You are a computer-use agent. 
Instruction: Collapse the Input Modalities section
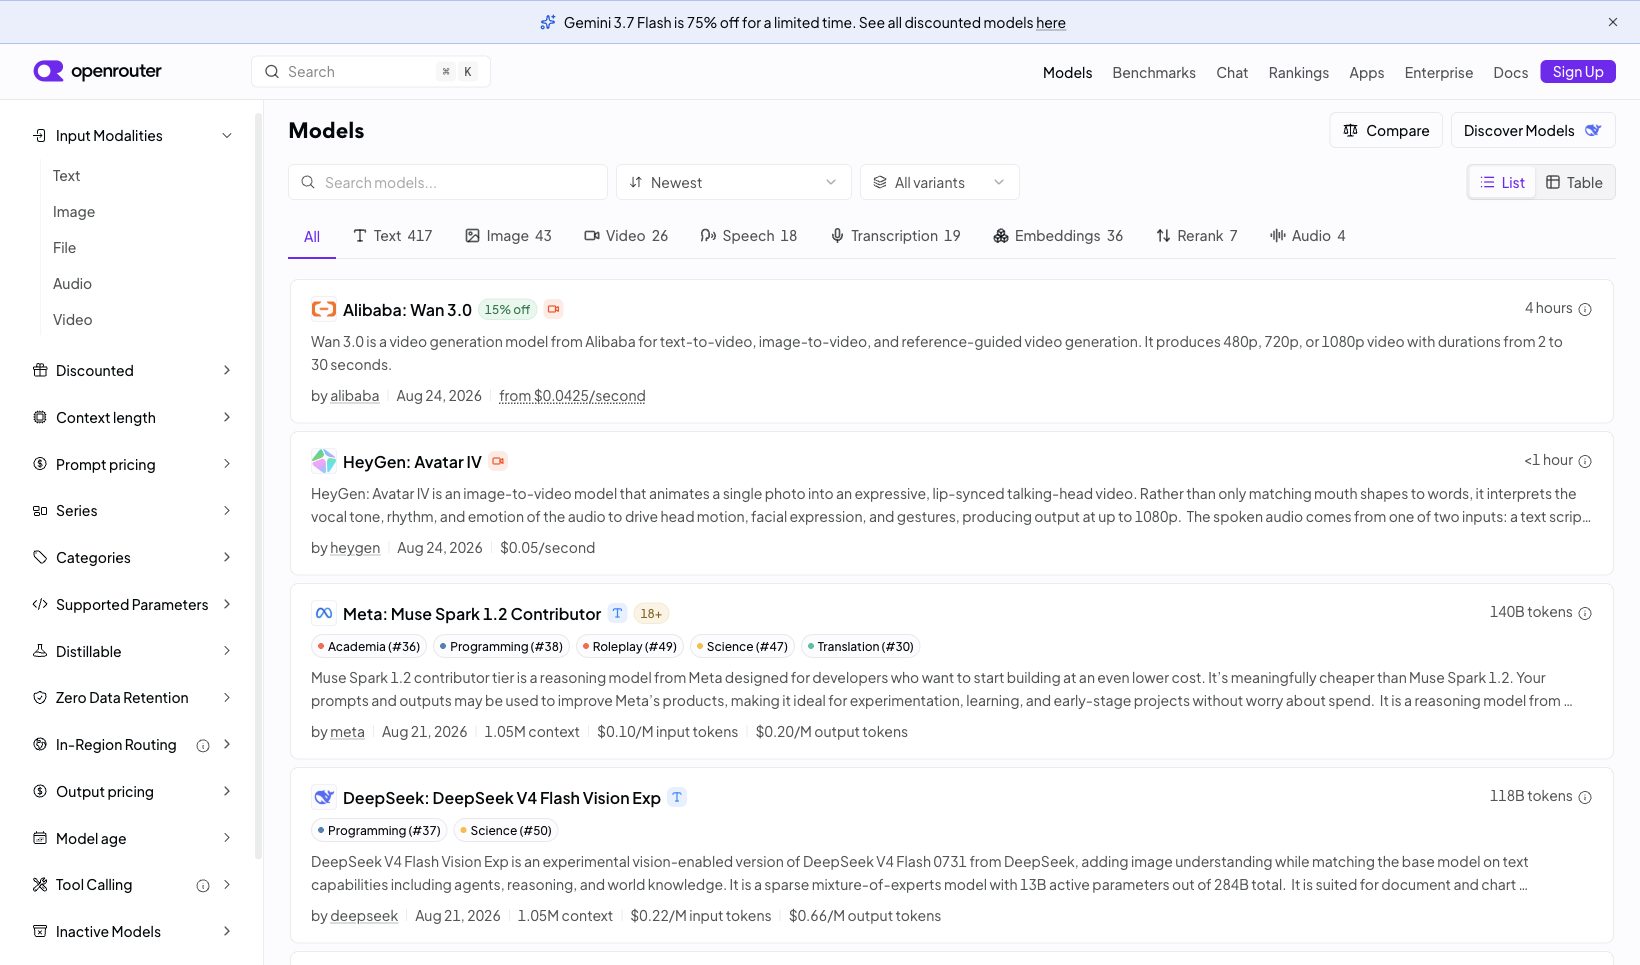132,135
